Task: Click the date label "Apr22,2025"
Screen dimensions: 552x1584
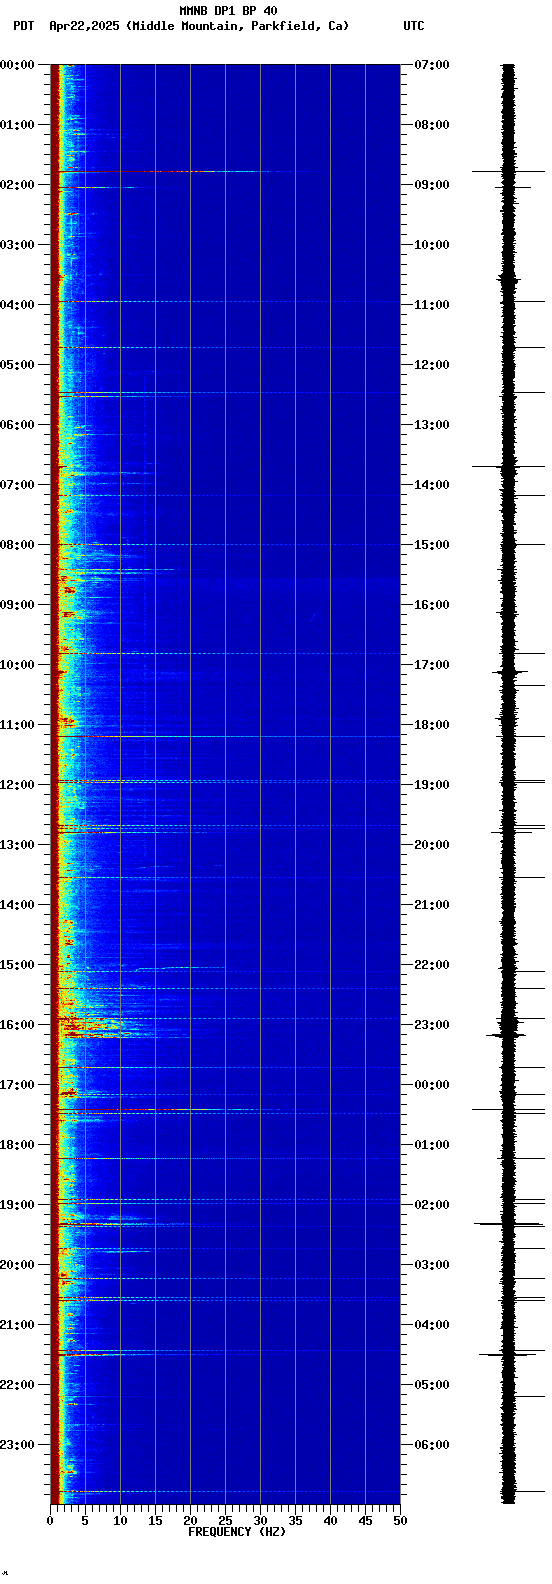Action: pyautogui.click(x=85, y=26)
